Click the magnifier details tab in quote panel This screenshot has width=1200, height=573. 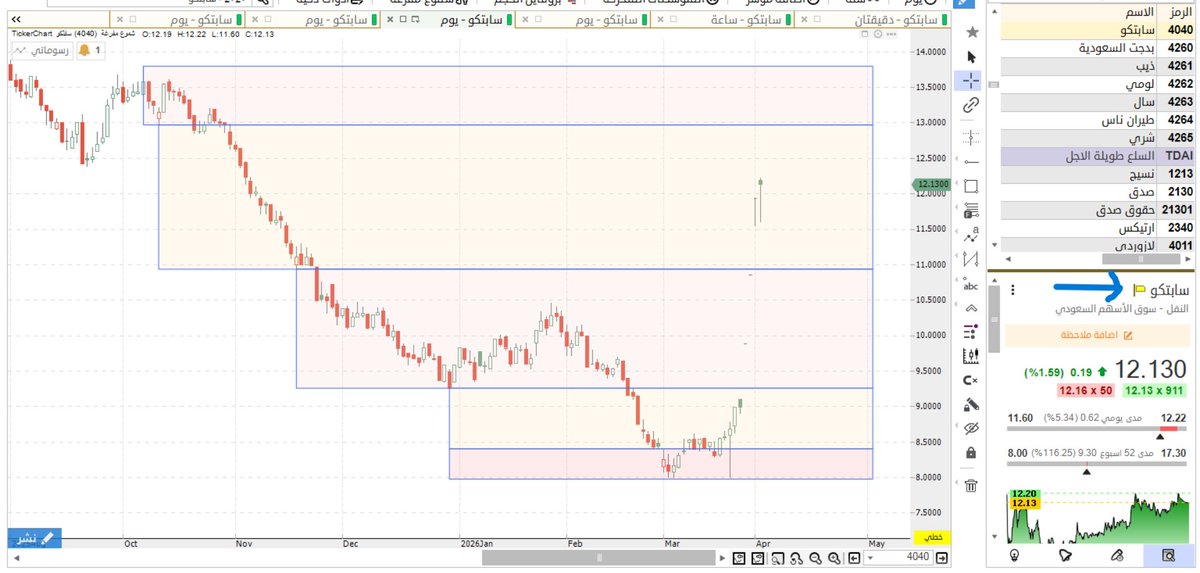point(1168,554)
